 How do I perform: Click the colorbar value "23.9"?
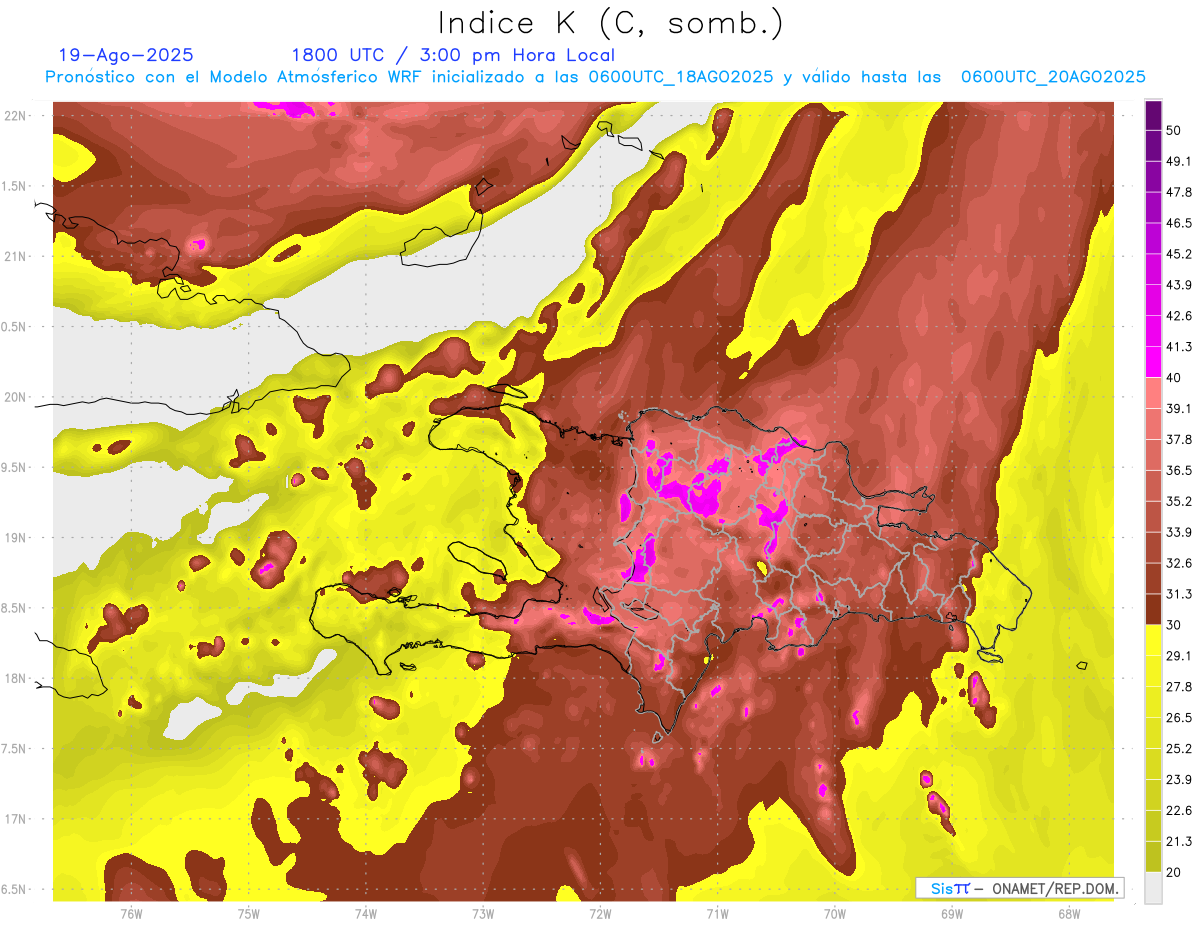pyautogui.click(x=1178, y=780)
